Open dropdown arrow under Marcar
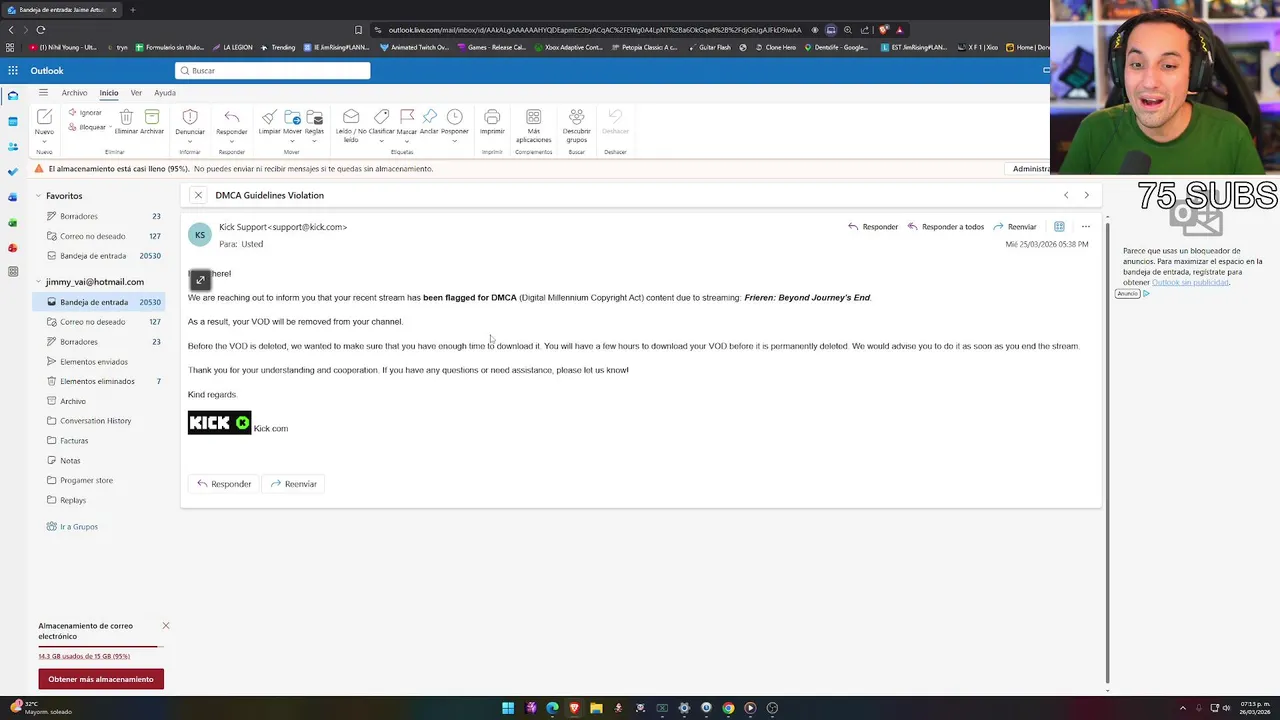Image resolution: width=1280 pixels, height=720 pixels. click(407, 141)
